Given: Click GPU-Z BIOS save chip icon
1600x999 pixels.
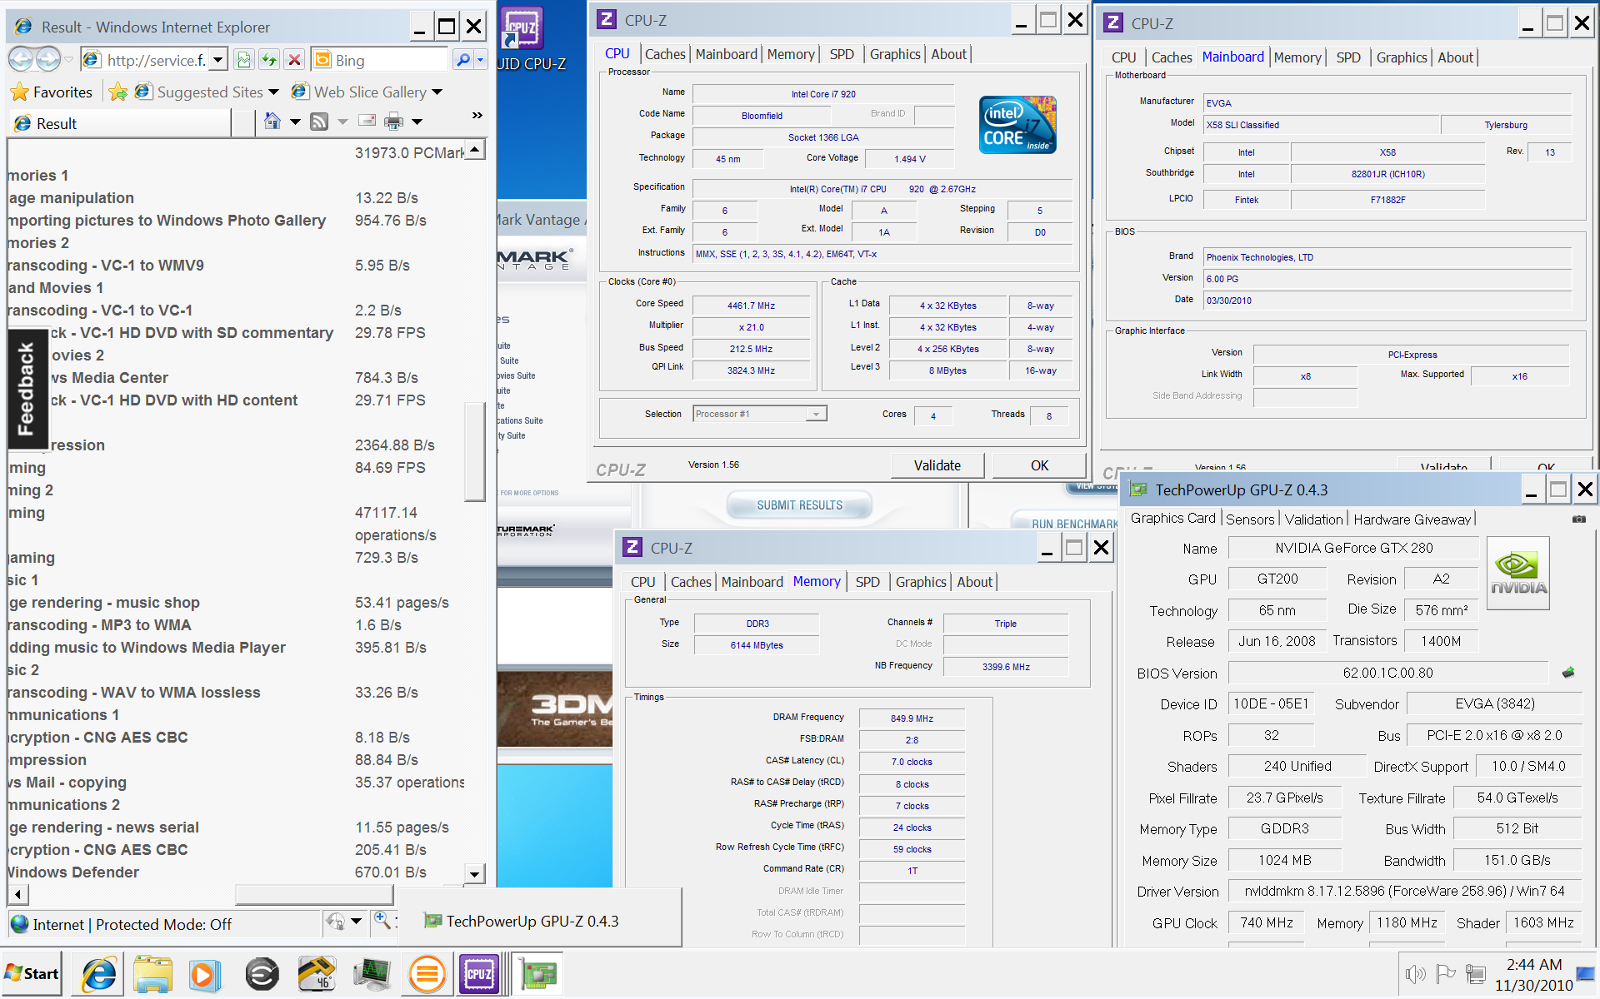Looking at the screenshot, I should click(1568, 673).
